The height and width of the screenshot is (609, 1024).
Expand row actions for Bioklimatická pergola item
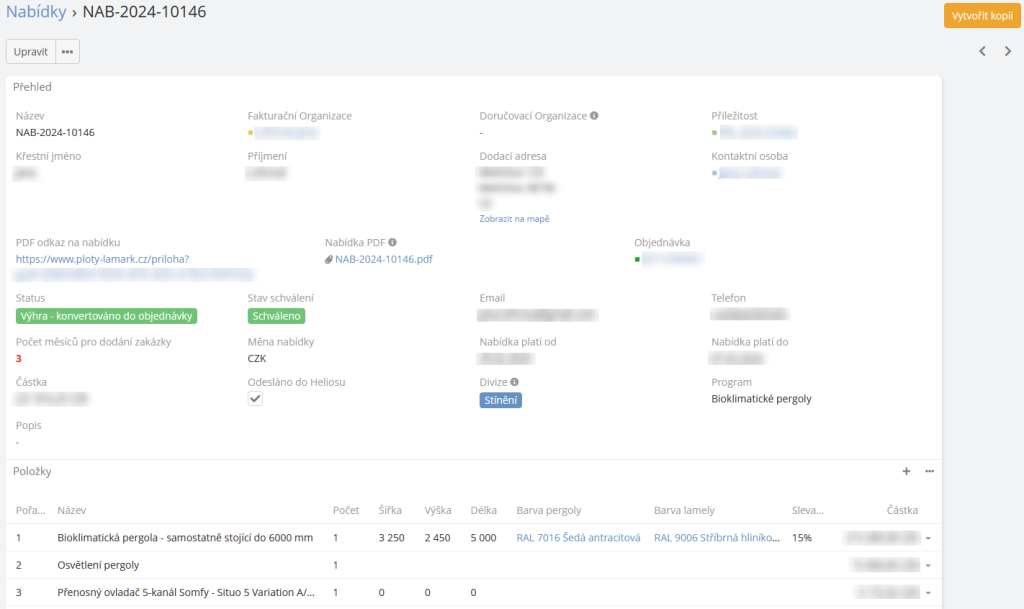click(928, 538)
